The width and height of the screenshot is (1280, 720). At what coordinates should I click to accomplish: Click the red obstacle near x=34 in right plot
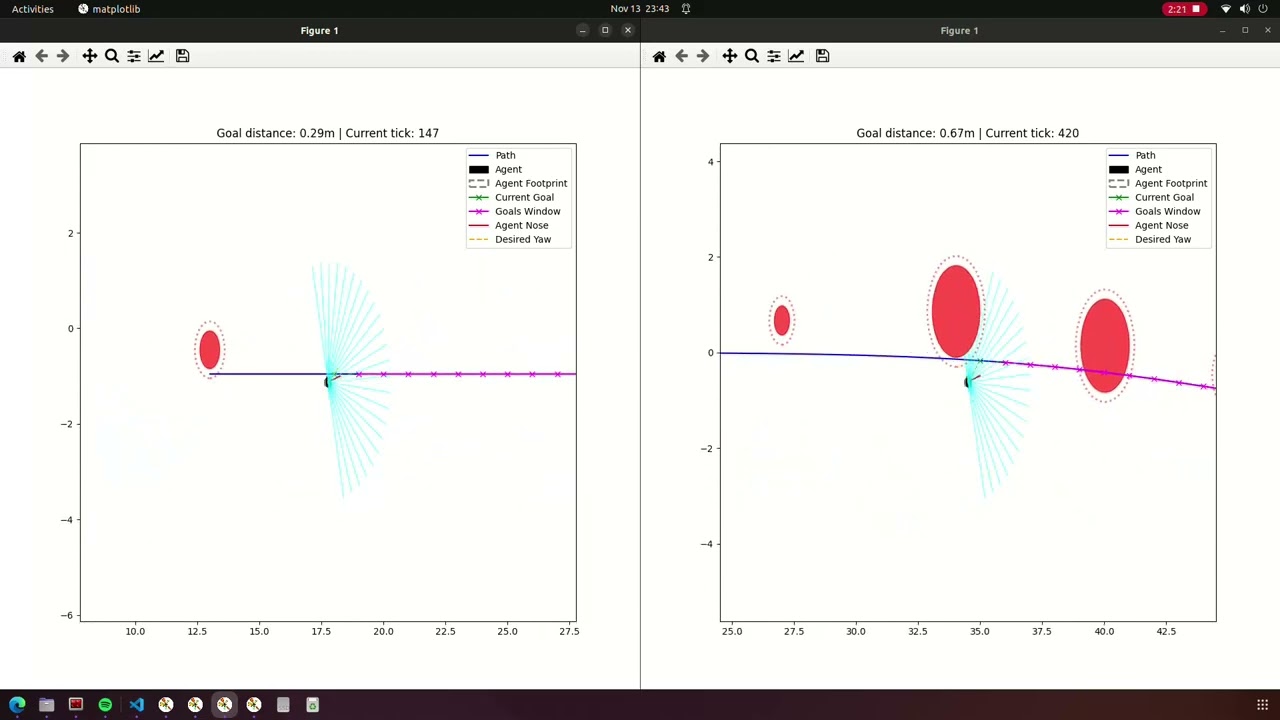coord(955,310)
